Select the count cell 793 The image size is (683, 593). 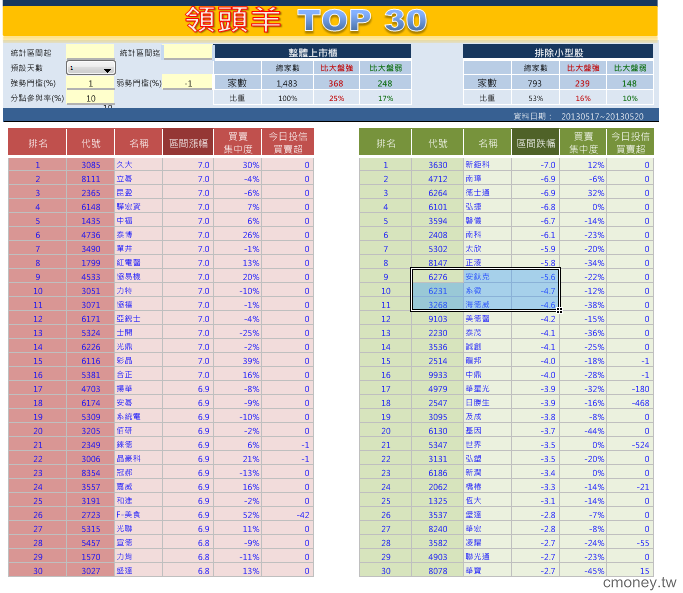coord(535,83)
